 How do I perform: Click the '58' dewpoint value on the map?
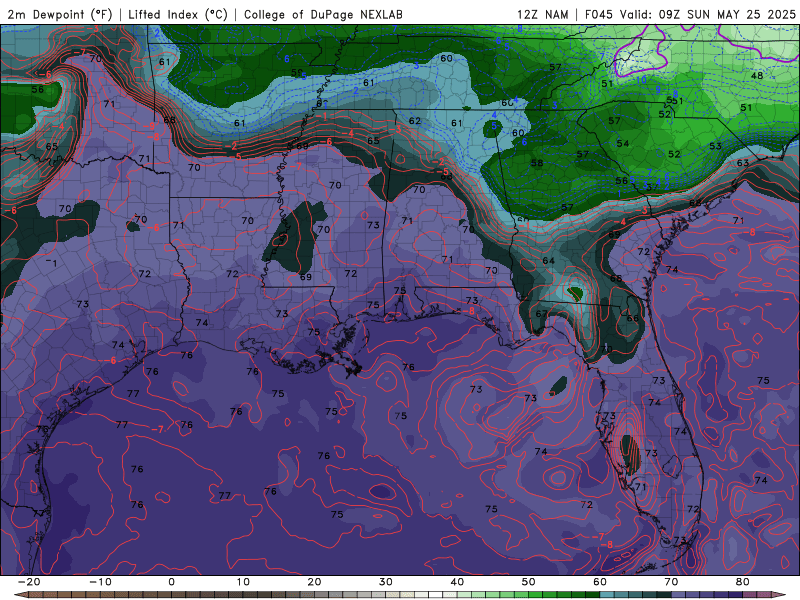click(x=537, y=163)
